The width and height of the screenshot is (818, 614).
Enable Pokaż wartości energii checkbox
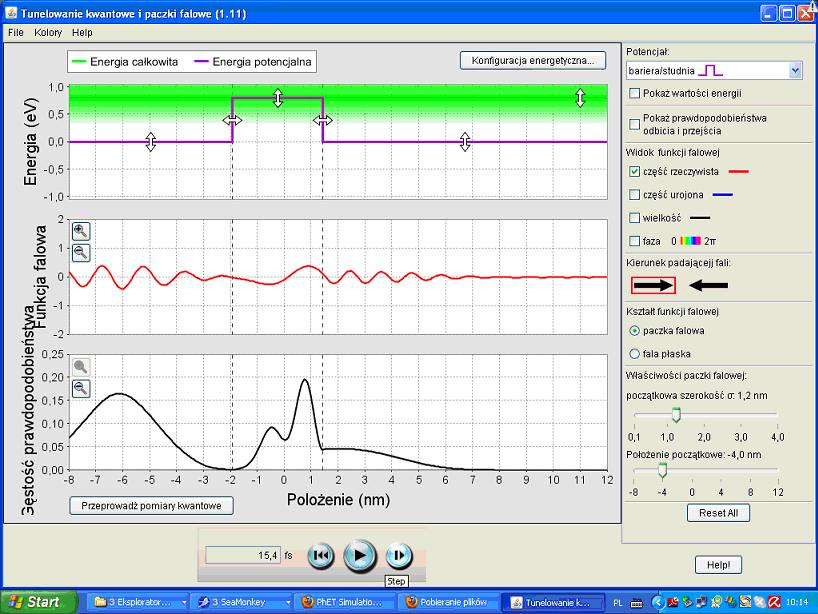point(634,93)
